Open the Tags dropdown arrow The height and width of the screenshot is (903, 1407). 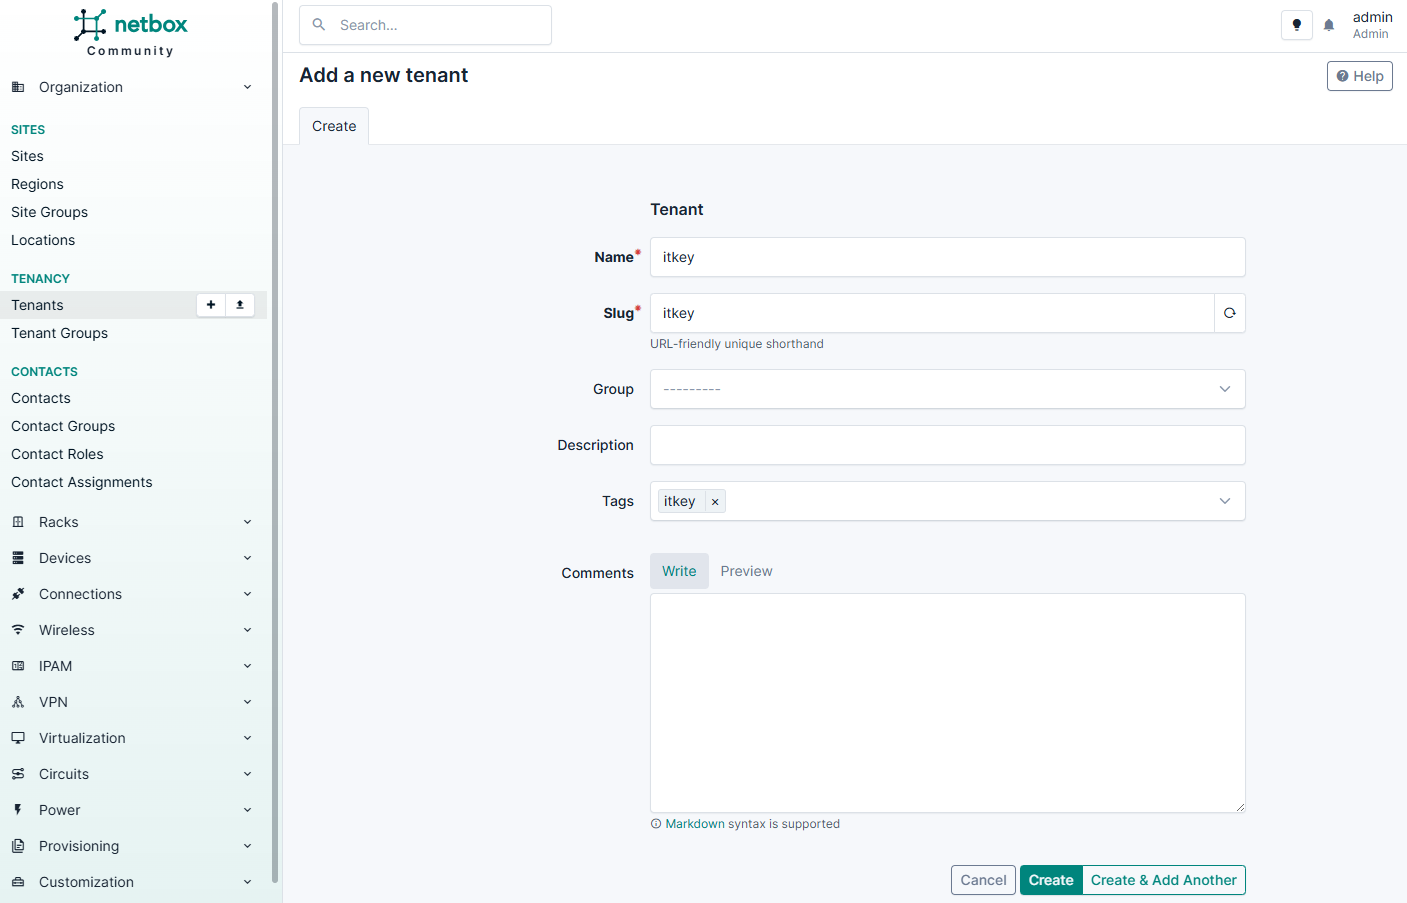pos(1224,501)
